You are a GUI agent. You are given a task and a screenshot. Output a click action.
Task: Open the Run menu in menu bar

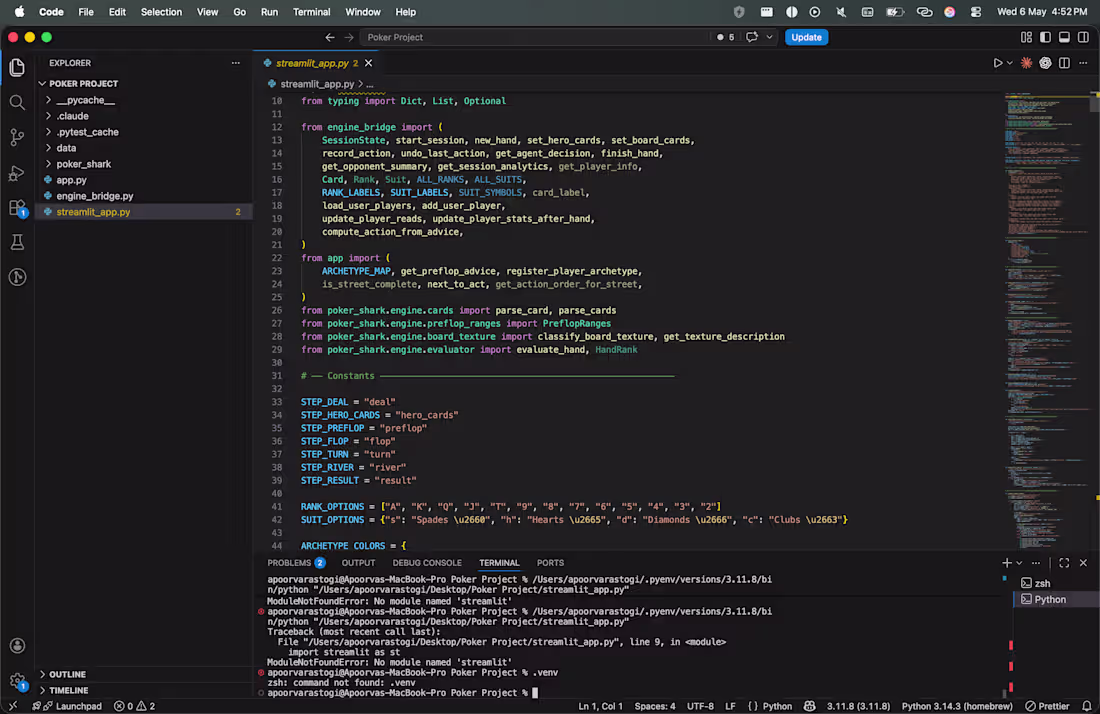pos(269,12)
